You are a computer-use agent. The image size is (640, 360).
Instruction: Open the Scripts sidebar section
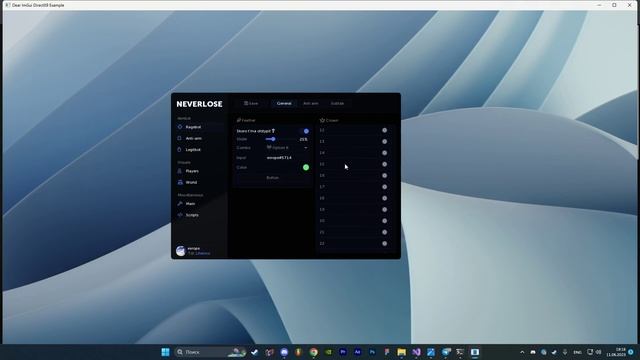tap(199, 215)
